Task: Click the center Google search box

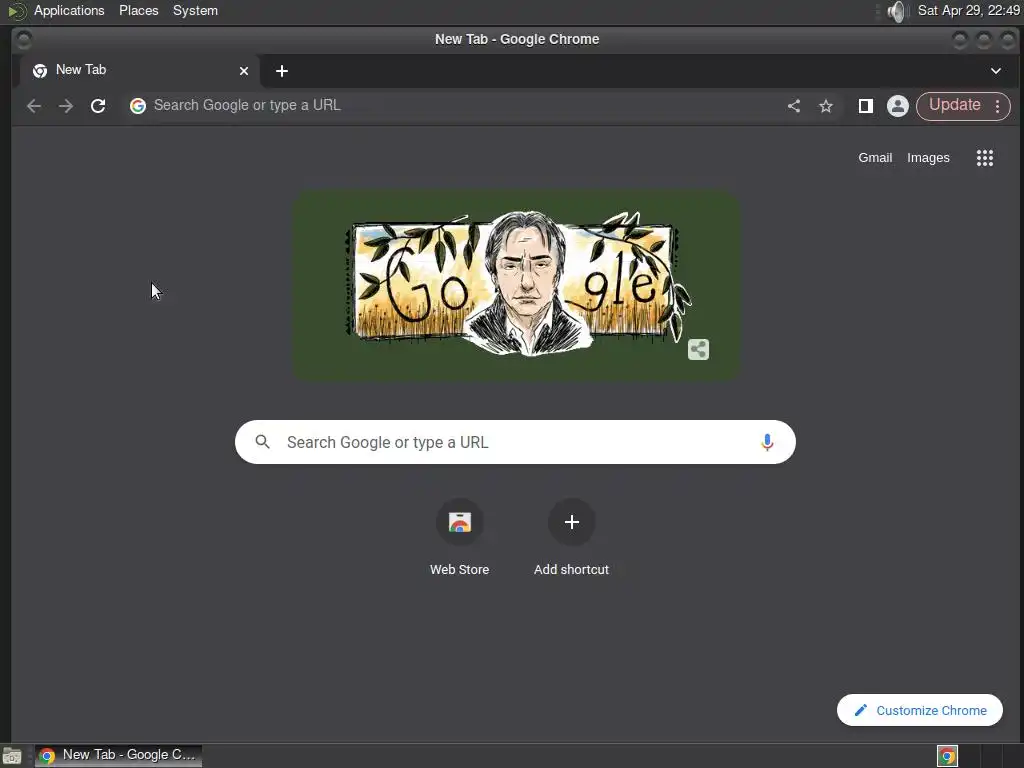Action: 515,442
